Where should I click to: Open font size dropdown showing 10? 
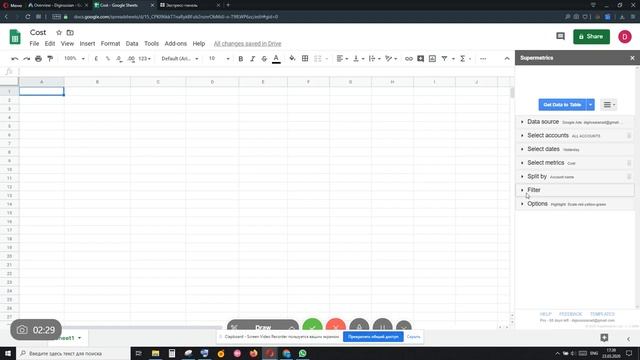[219, 59]
